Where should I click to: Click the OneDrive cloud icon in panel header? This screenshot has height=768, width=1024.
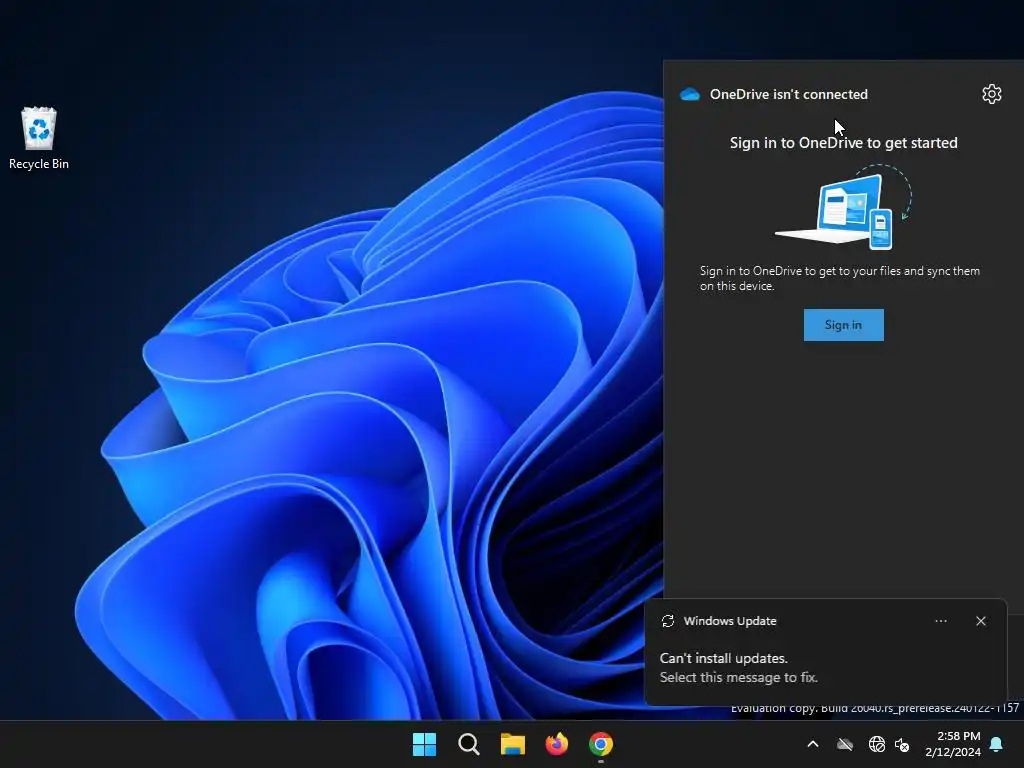tap(690, 95)
